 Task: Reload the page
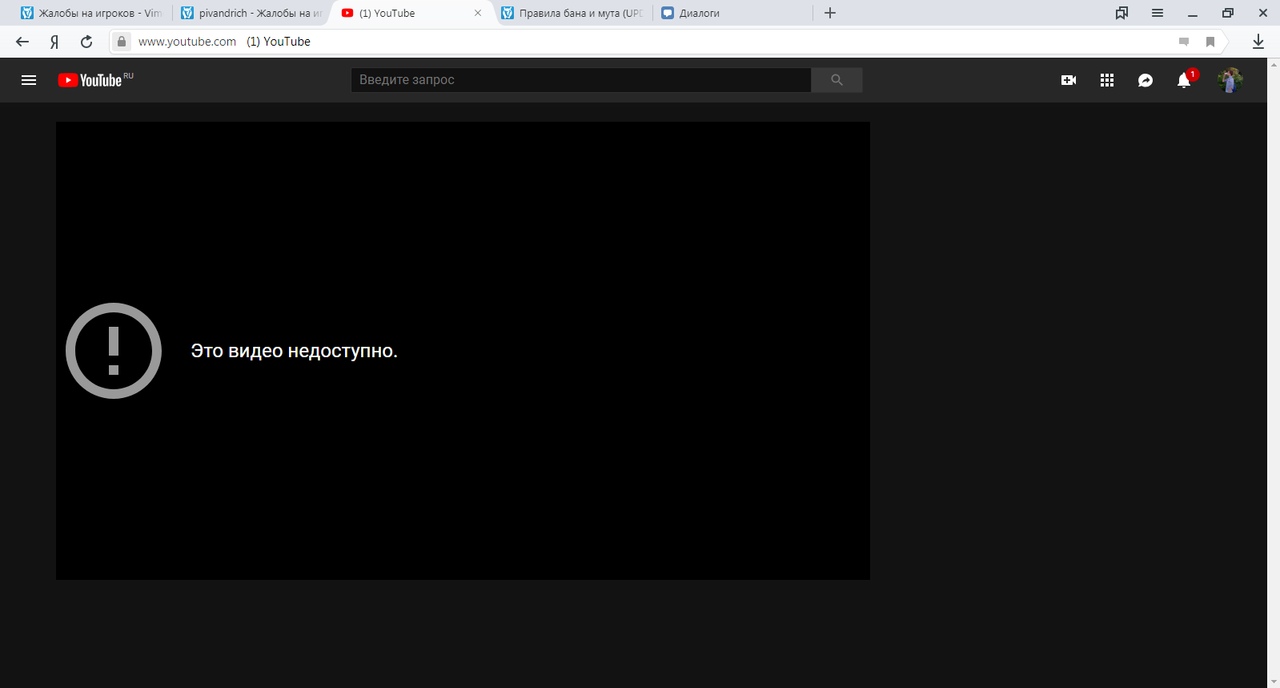[x=86, y=41]
